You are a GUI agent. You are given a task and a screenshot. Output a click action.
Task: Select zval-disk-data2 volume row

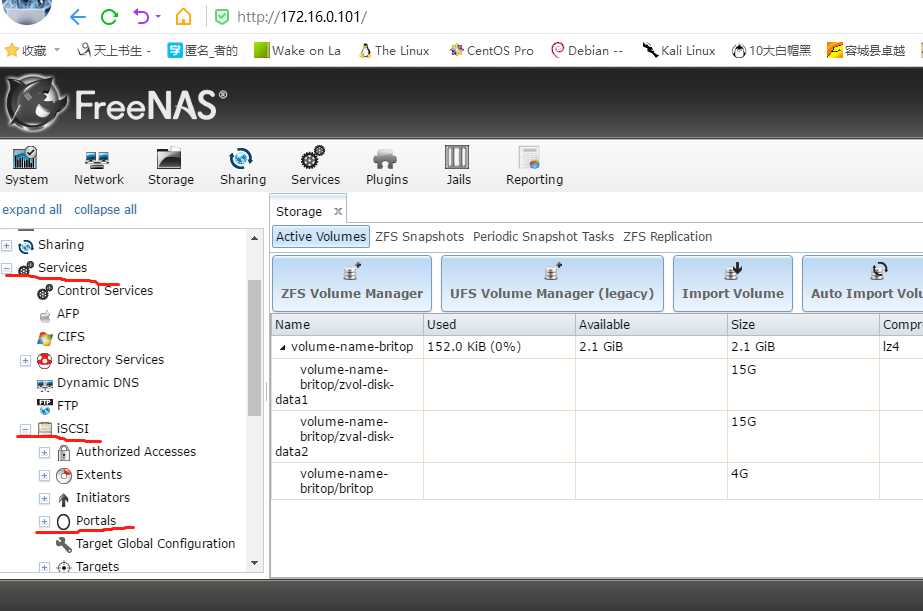coord(597,436)
